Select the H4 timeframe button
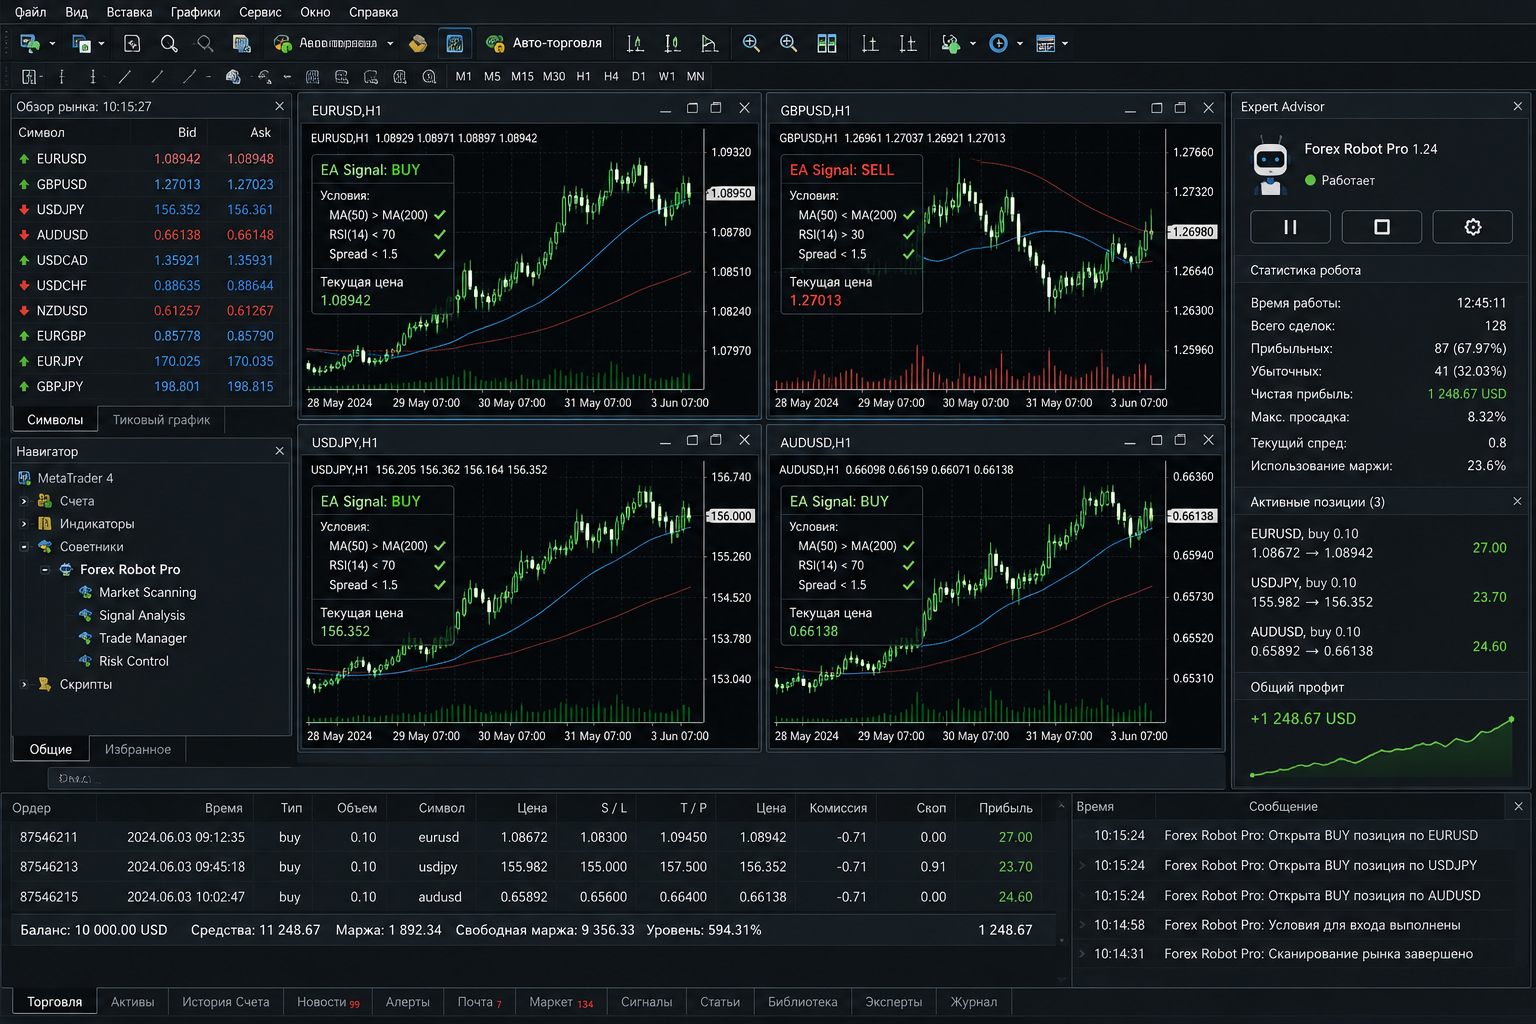Screen dimensions: 1536x1024 click(x=611, y=76)
